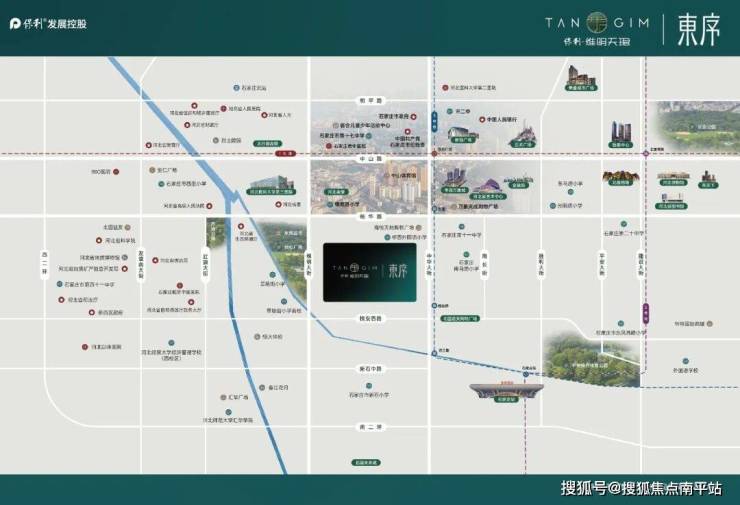Click the red metro line tag on 中山路 west
This screenshot has height=505, width=740.
(x=285, y=153)
